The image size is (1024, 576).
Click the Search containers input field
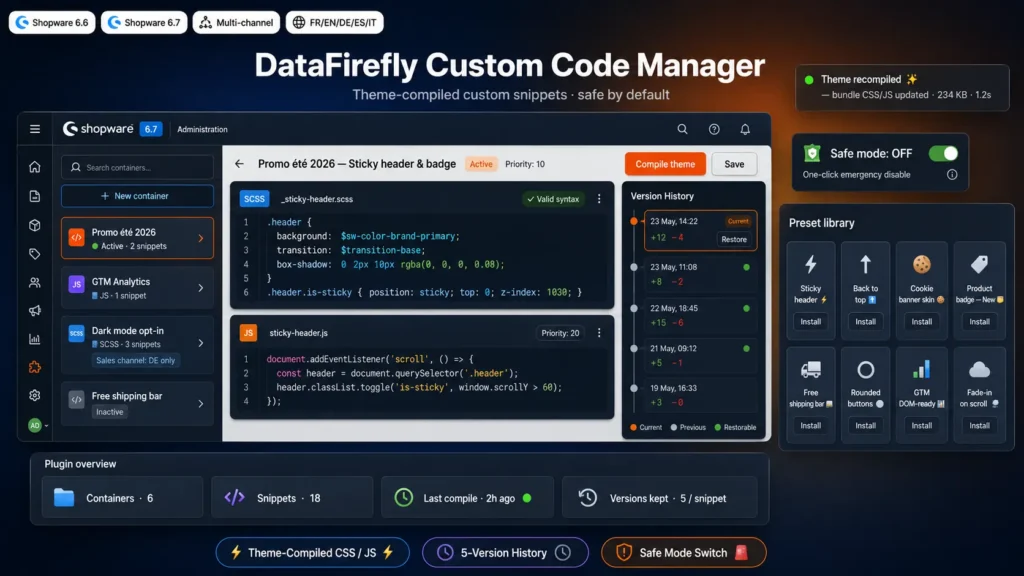137,167
